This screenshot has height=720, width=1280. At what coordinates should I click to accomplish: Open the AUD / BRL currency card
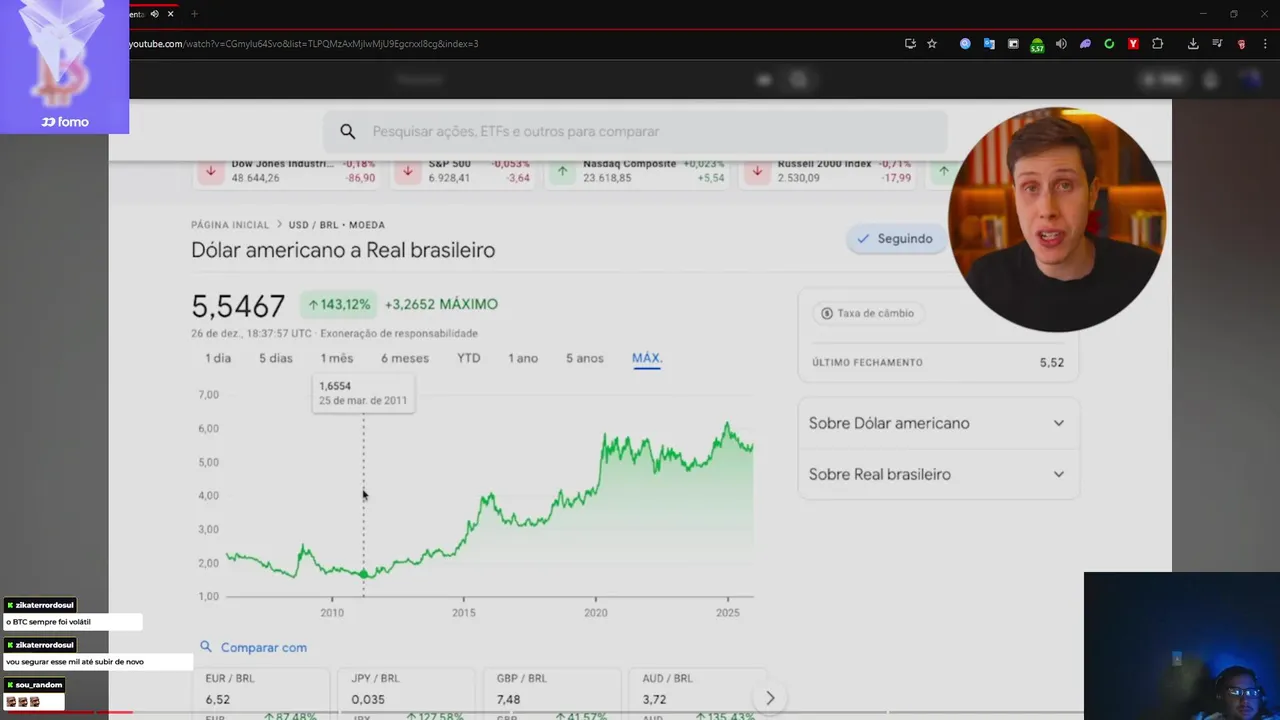[699, 693]
